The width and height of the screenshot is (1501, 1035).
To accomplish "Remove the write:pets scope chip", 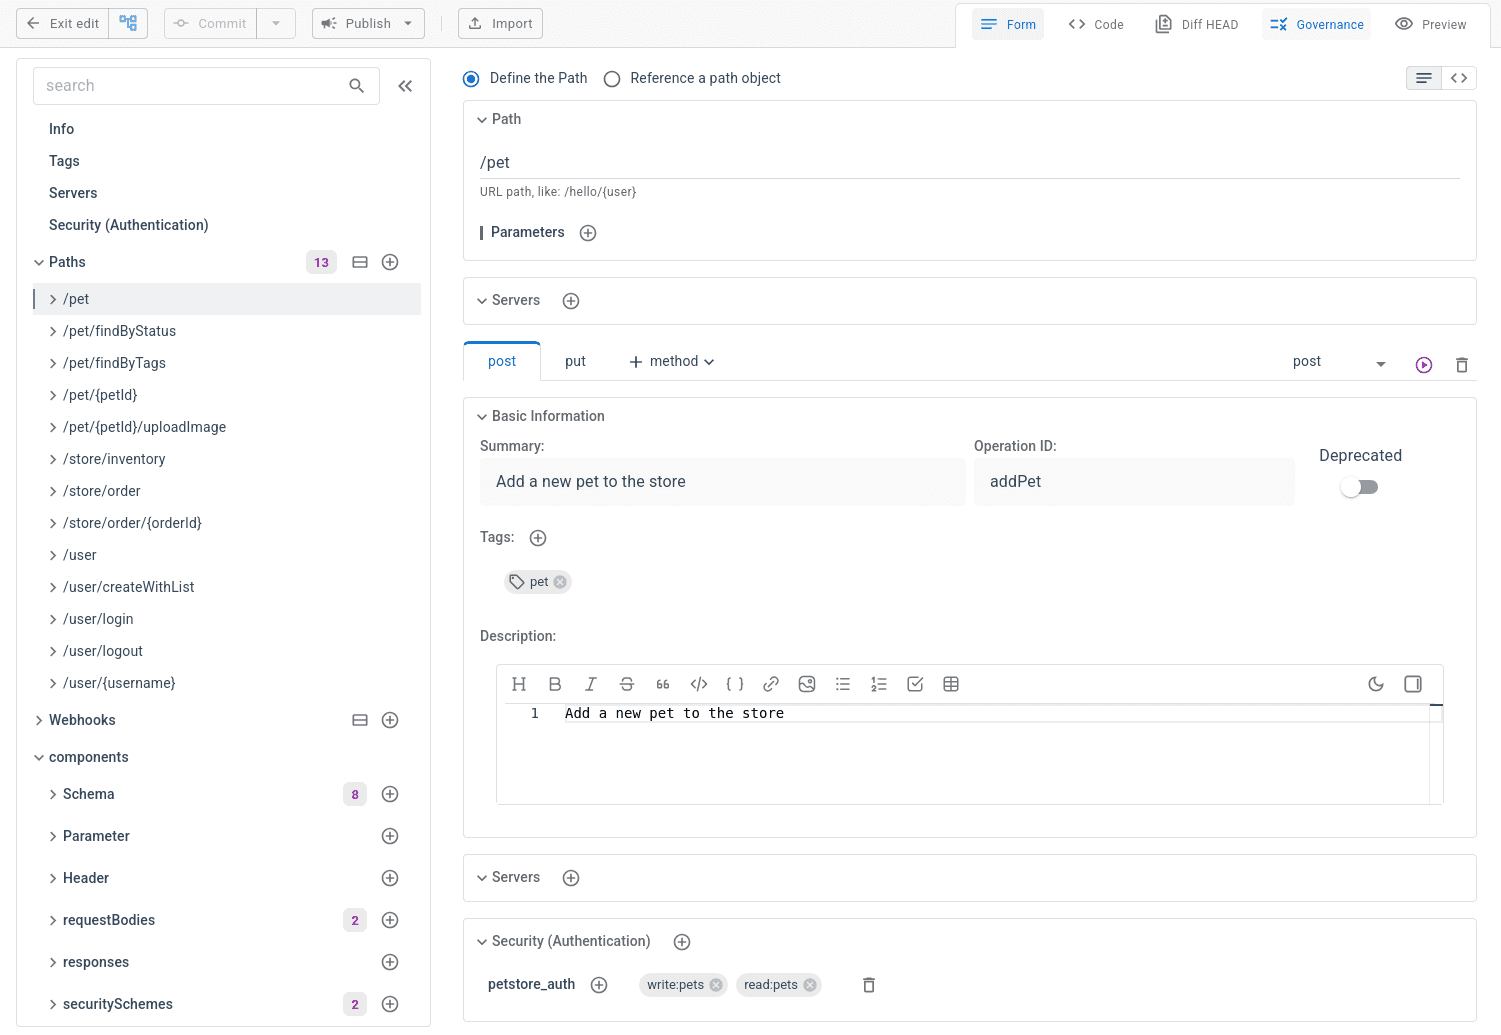I will pos(716,985).
